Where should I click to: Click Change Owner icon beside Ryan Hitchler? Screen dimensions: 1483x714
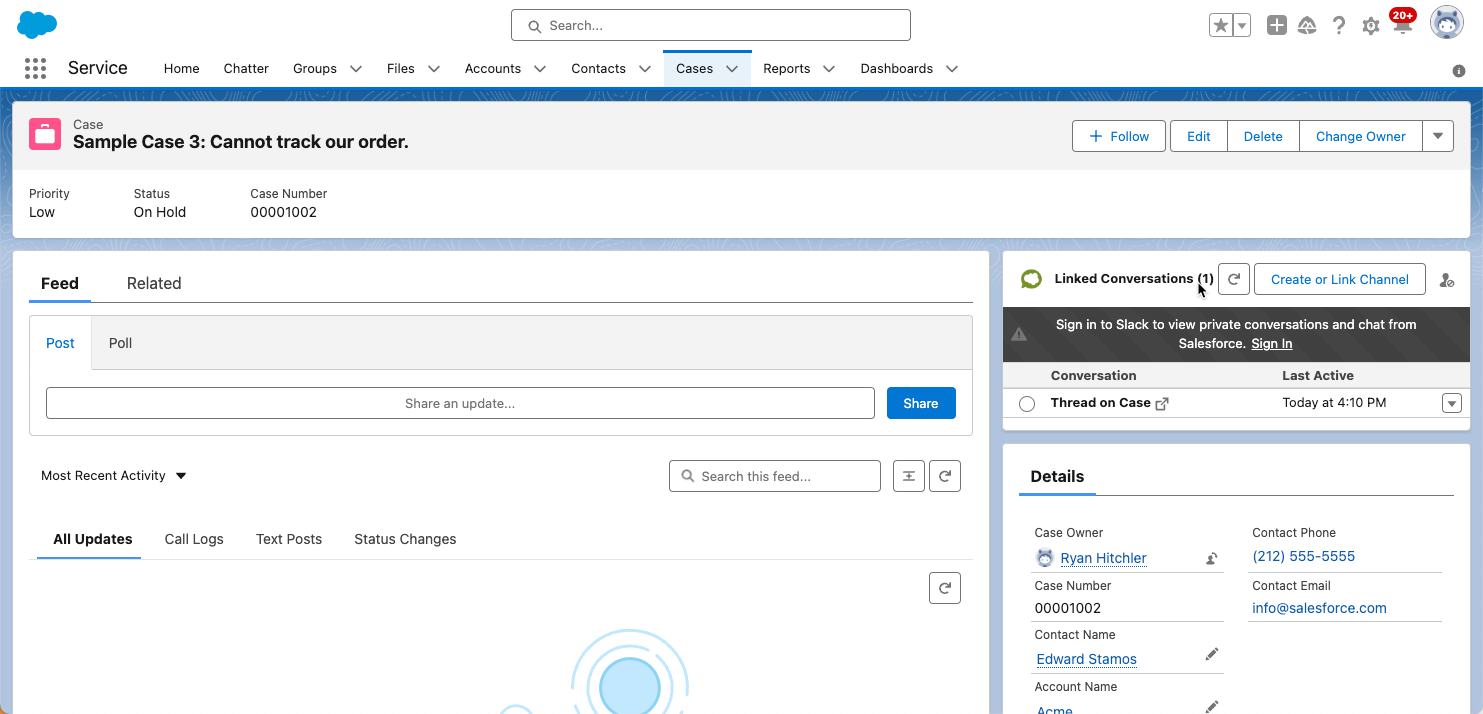pyautogui.click(x=1212, y=559)
